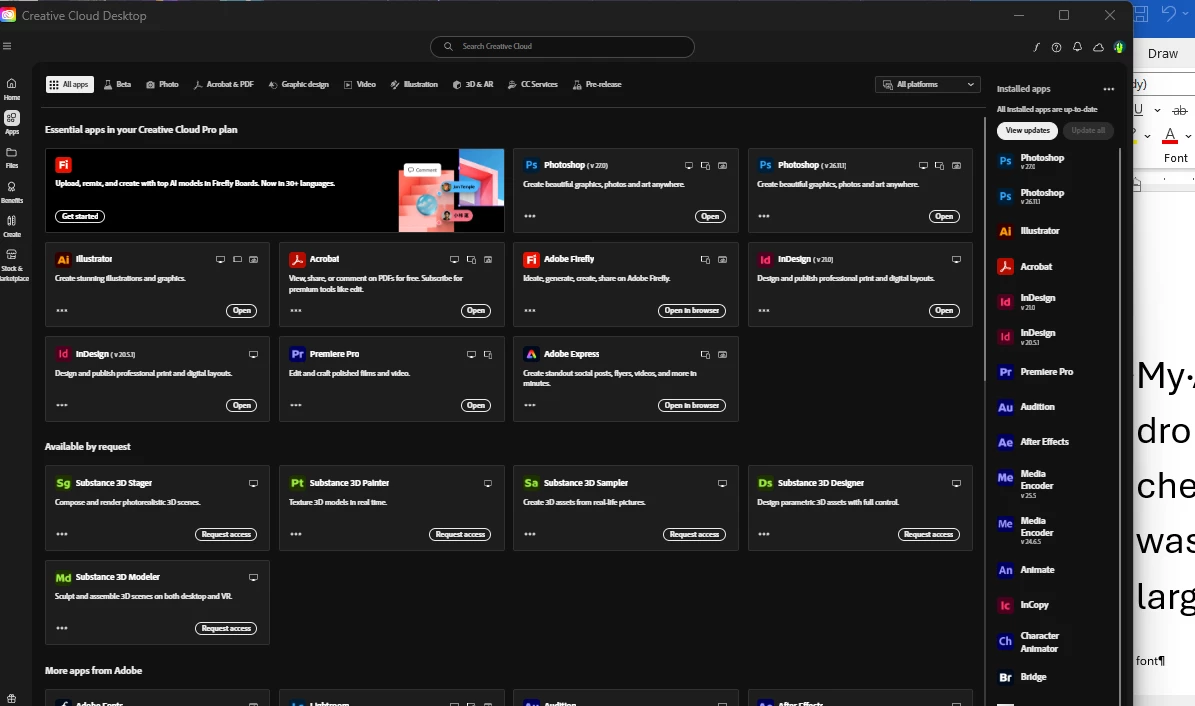Switch to CC Services tab
The image size is (1195, 706).
[533, 85]
